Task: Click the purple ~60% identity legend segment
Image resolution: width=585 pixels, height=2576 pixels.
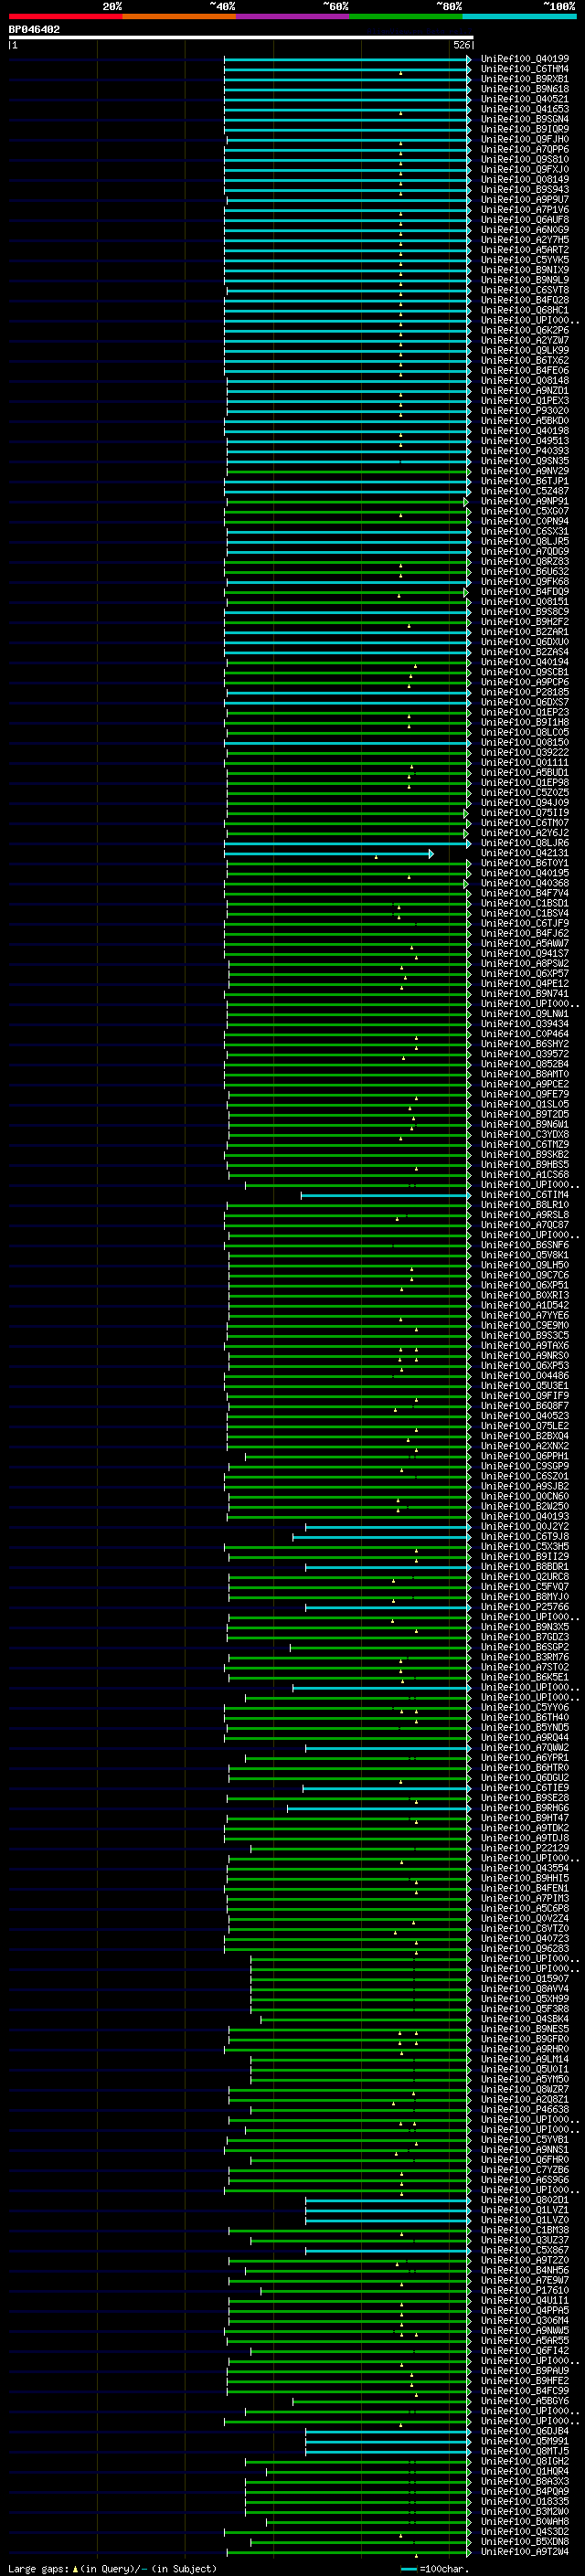Action: point(293,16)
